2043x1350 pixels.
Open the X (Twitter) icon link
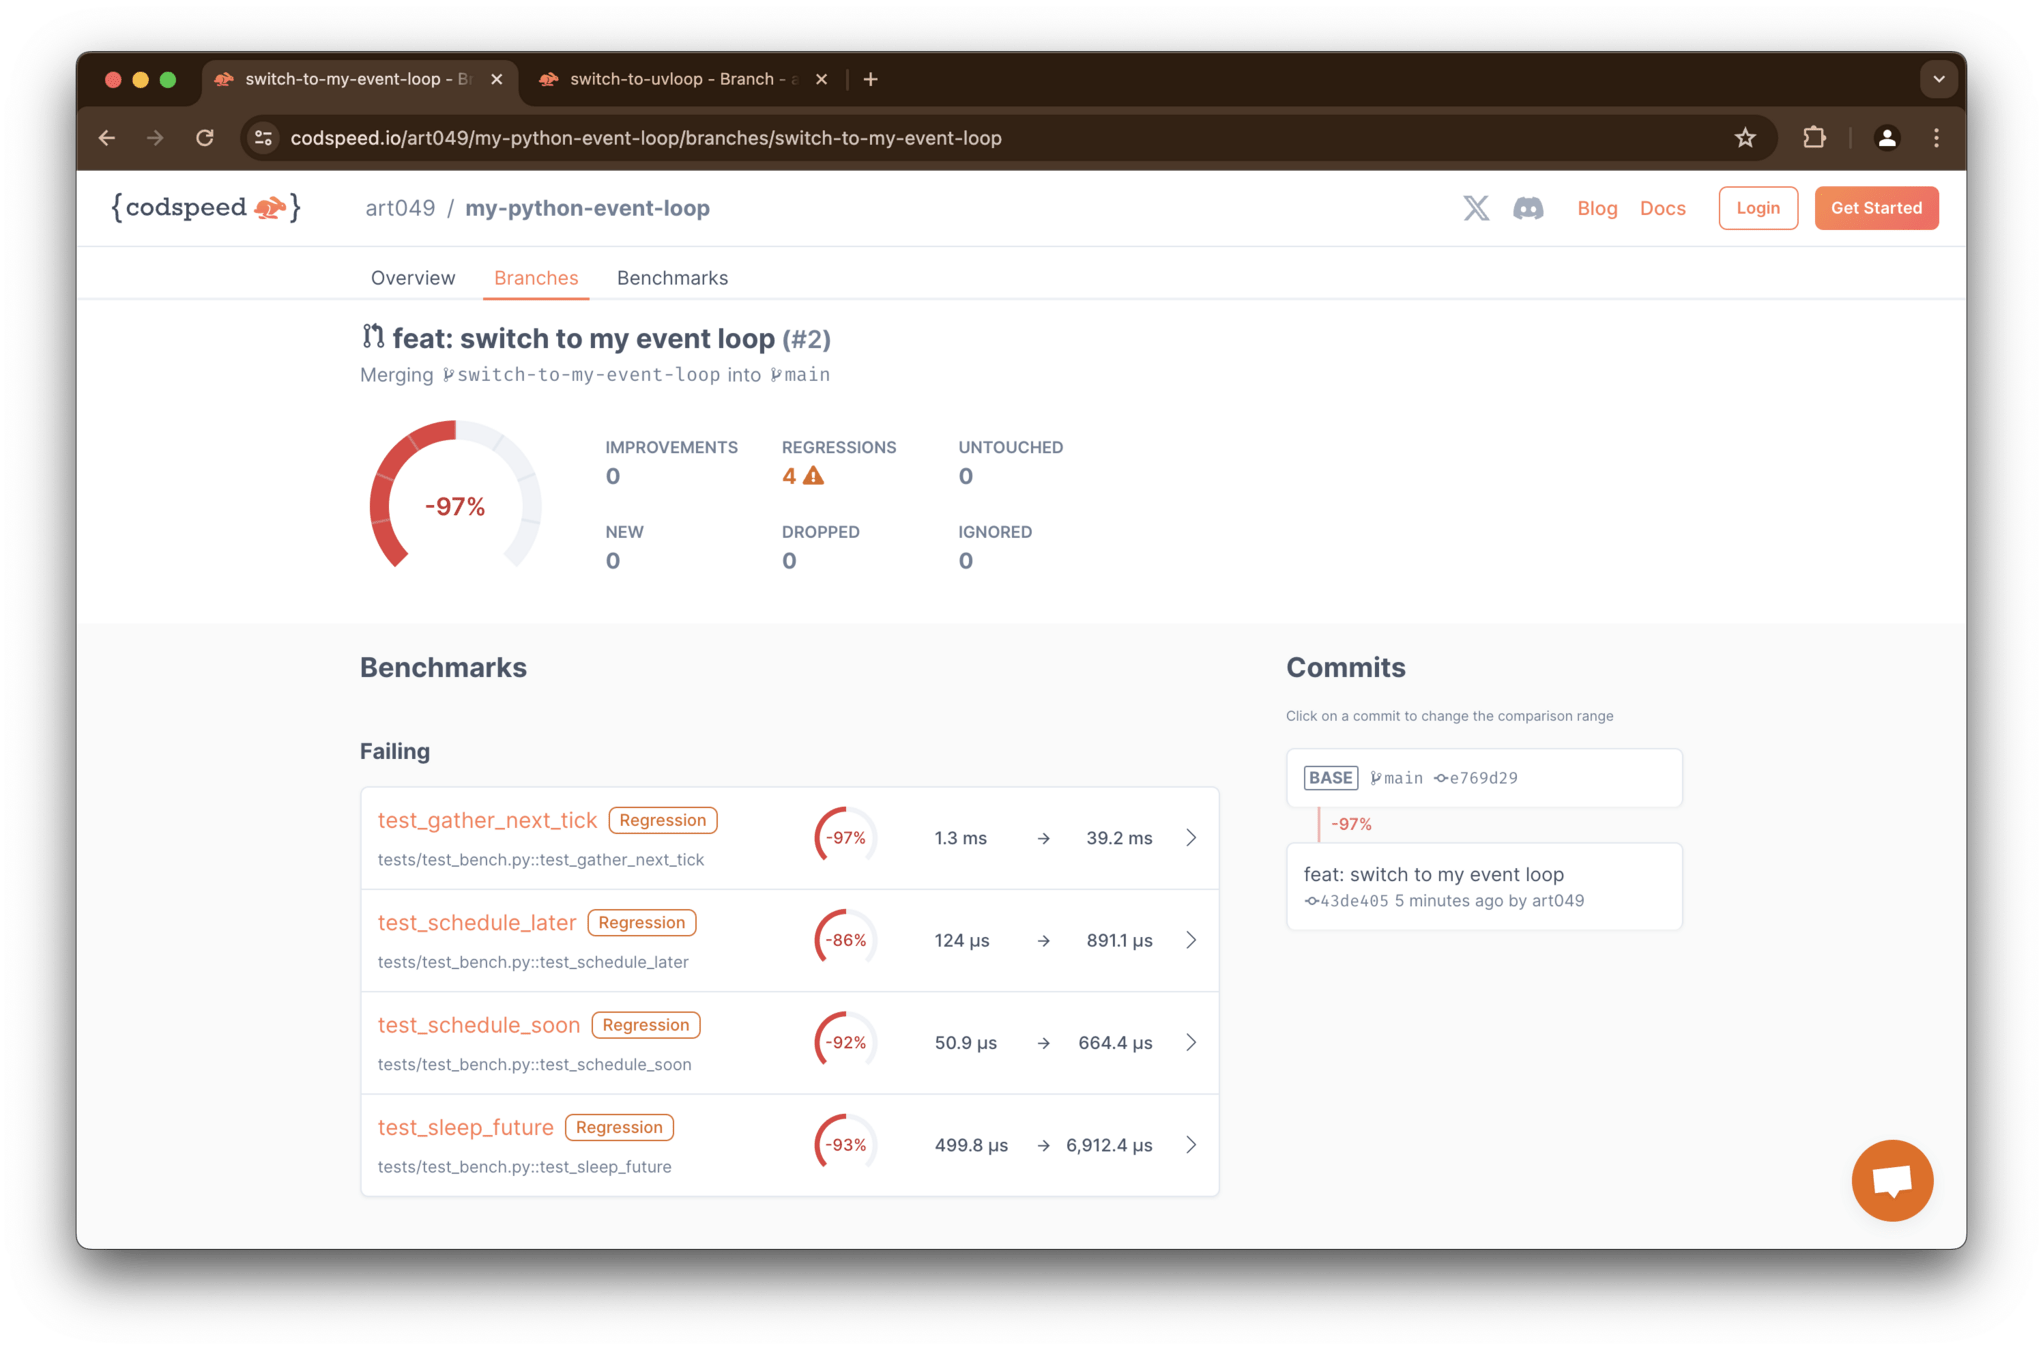pos(1475,208)
